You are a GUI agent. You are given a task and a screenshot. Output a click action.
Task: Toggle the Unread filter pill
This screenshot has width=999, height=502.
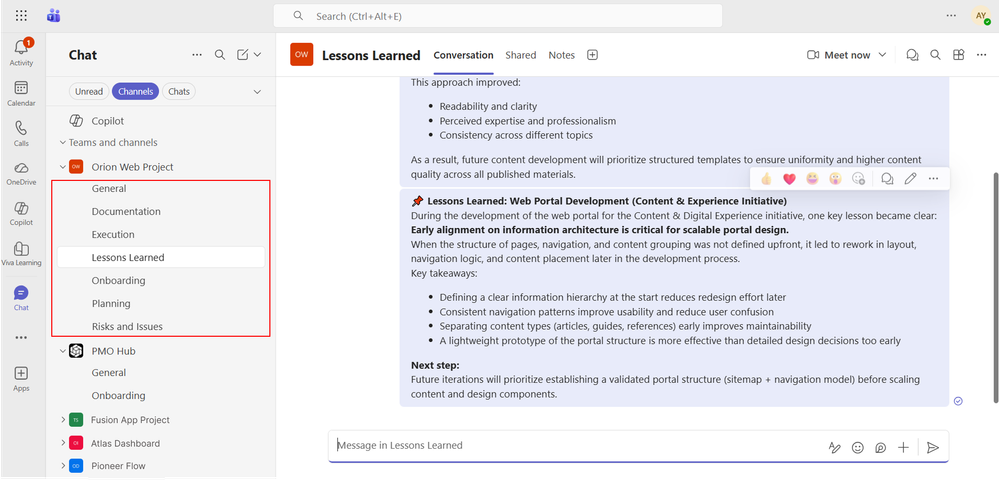[x=89, y=91]
